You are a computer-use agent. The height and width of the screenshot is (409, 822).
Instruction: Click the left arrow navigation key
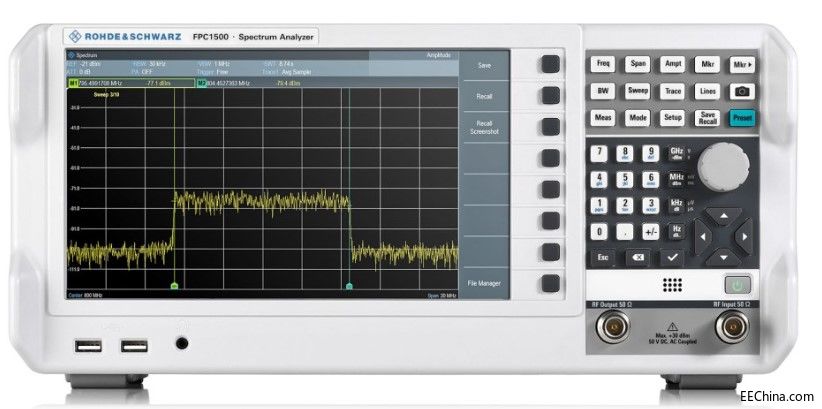click(702, 236)
